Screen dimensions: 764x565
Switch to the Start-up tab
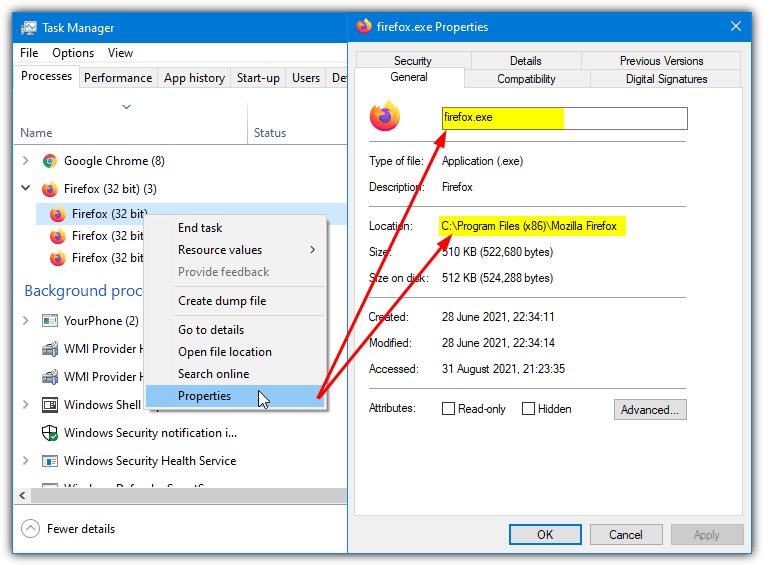pyautogui.click(x=258, y=78)
